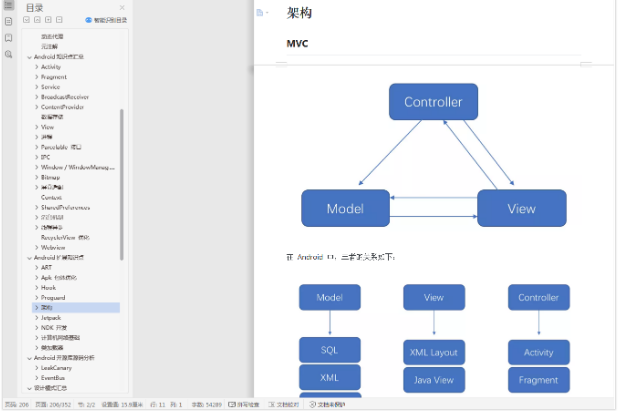
Task: Expand the BroadcastReceiver outline node
Action: point(37,97)
